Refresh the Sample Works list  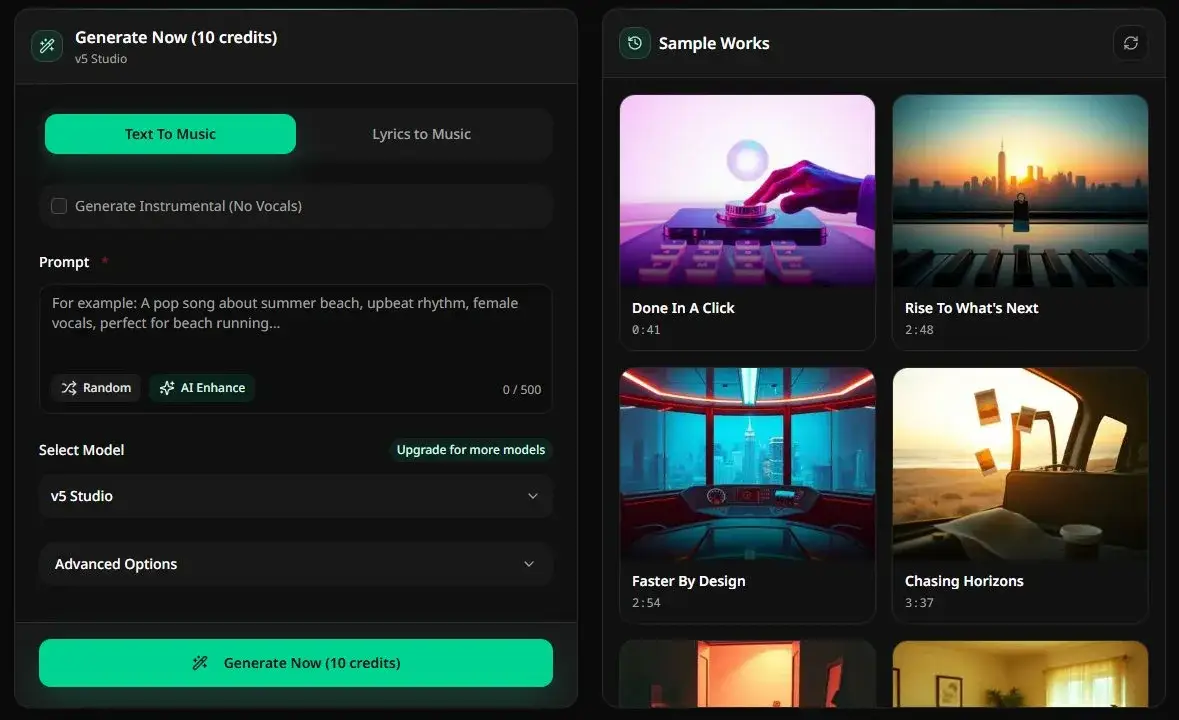coord(1130,43)
